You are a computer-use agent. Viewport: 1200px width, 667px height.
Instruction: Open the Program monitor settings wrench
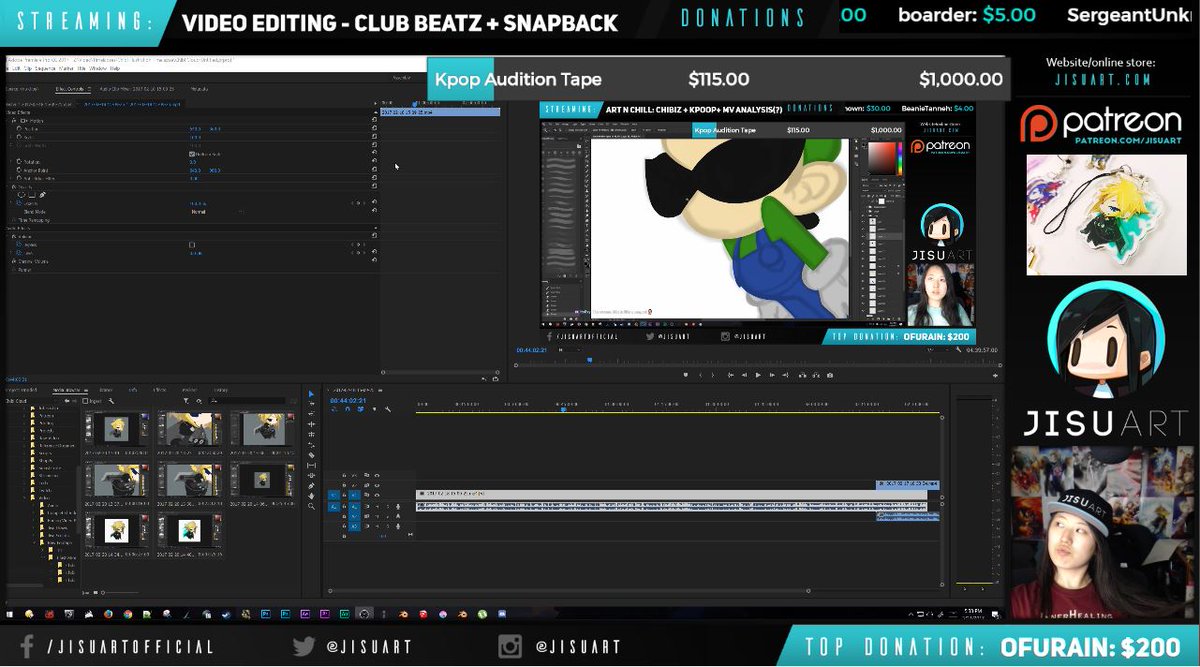tap(958, 349)
